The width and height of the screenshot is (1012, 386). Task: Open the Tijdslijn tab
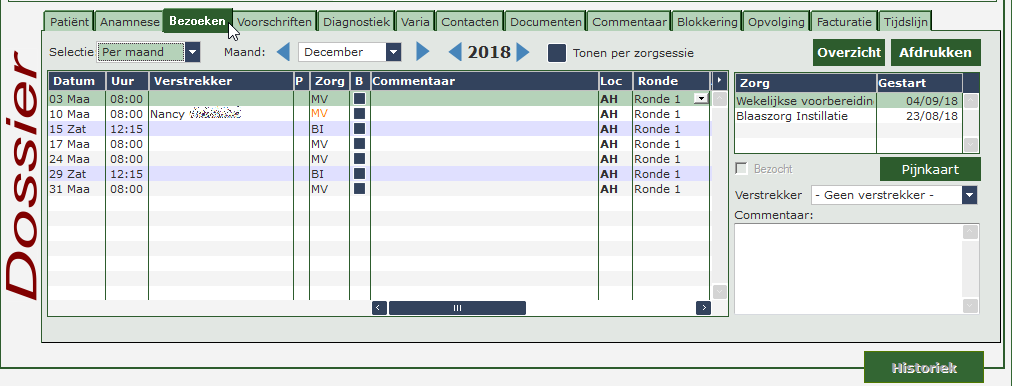coord(906,22)
